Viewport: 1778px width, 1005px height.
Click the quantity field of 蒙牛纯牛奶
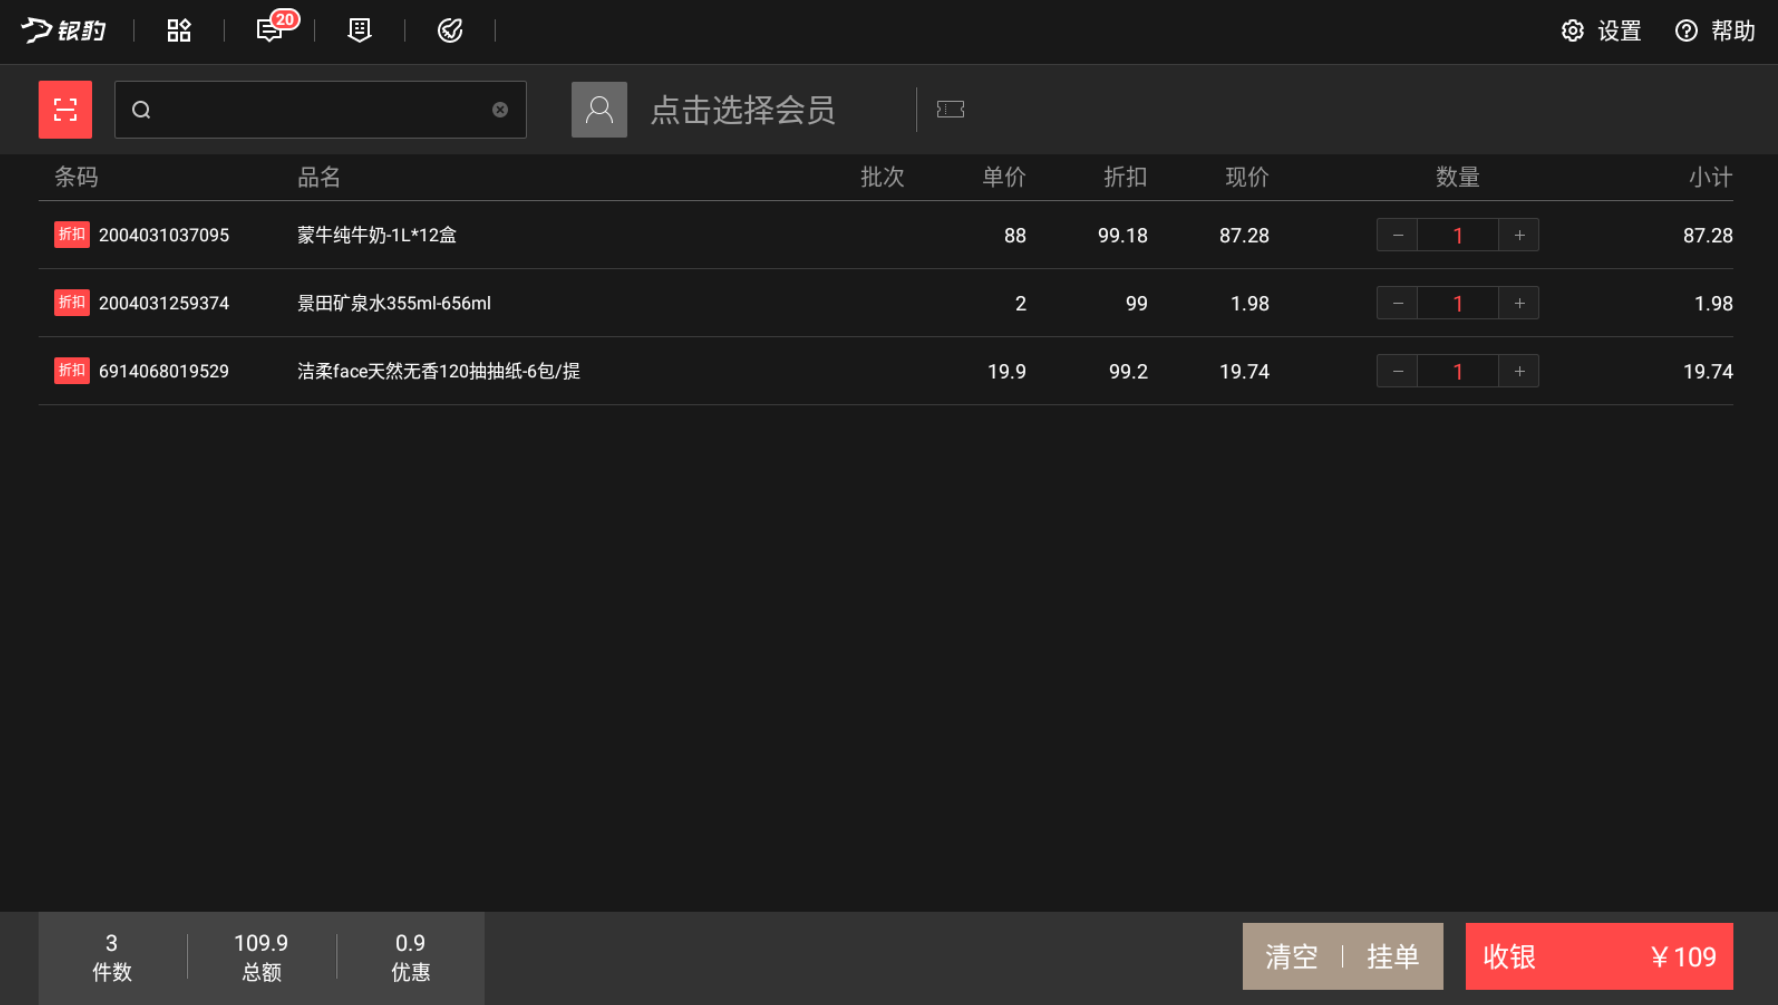(x=1458, y=234)
